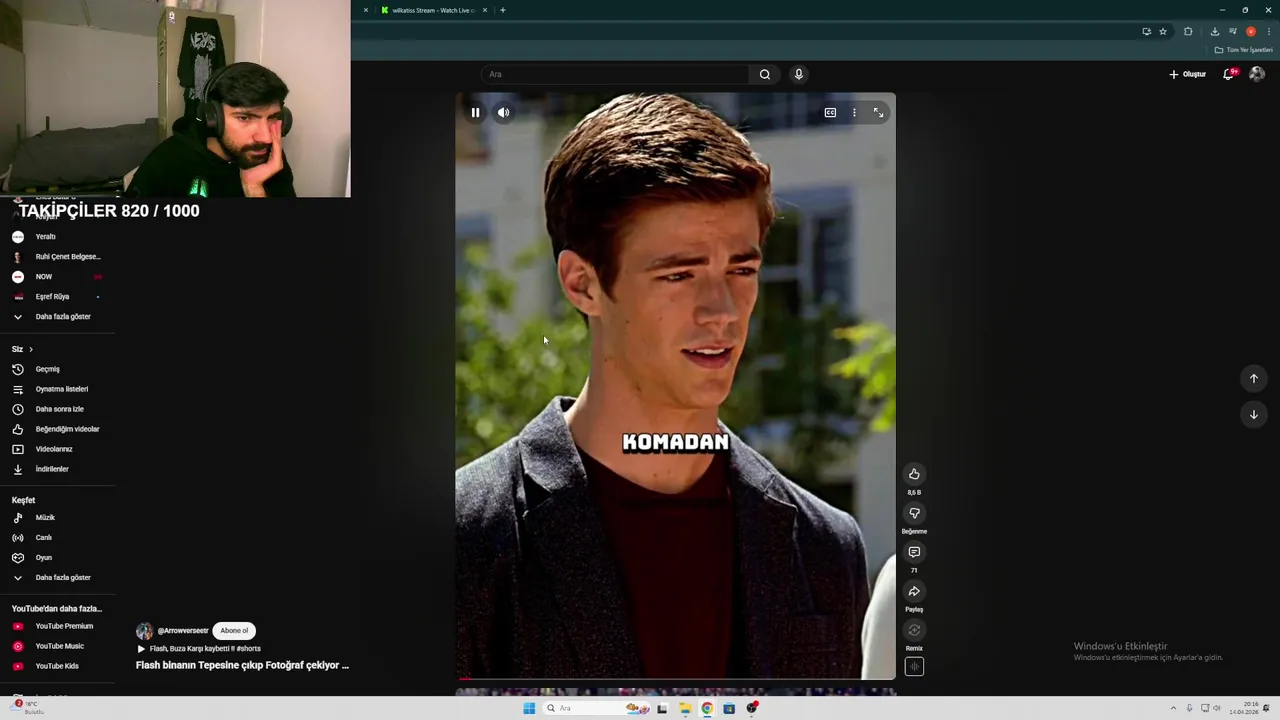Enter fullscreen on the Shorts player
This screenshot has width=1280, height=720.
878,113
